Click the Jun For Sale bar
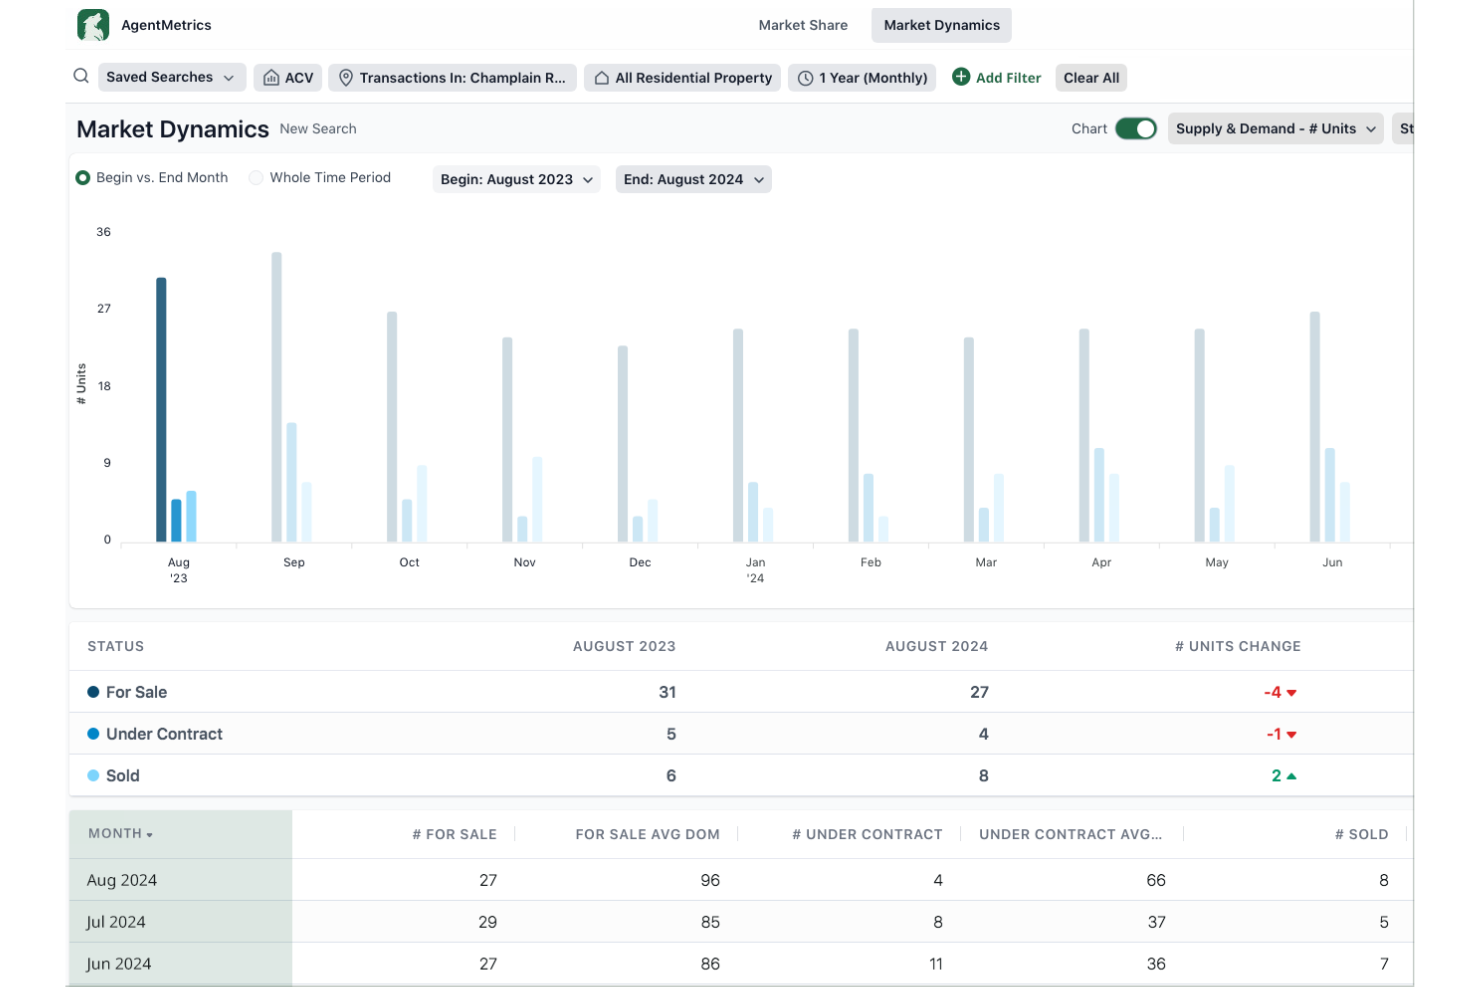Screen dimensions: 1480x987 click(x=1315, y=427)
